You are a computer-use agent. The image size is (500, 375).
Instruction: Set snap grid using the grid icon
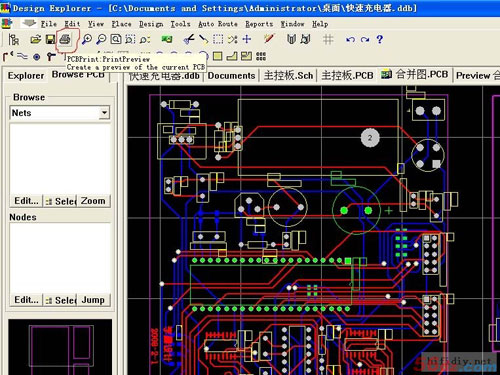[x=328, y=40]
